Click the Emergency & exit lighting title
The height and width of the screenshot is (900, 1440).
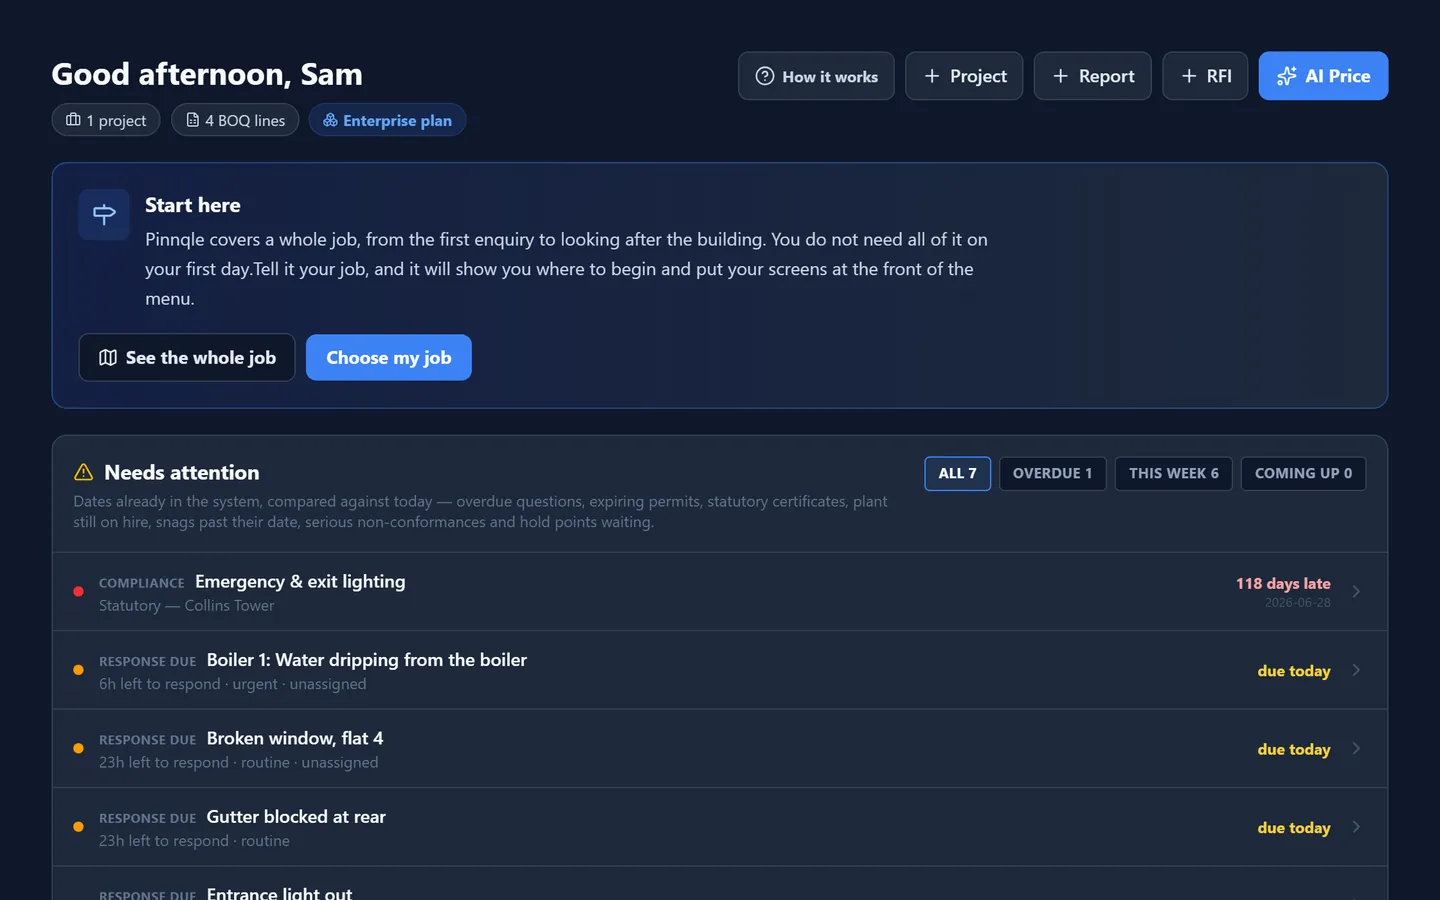pyautogui.click(x=300, y=582)
